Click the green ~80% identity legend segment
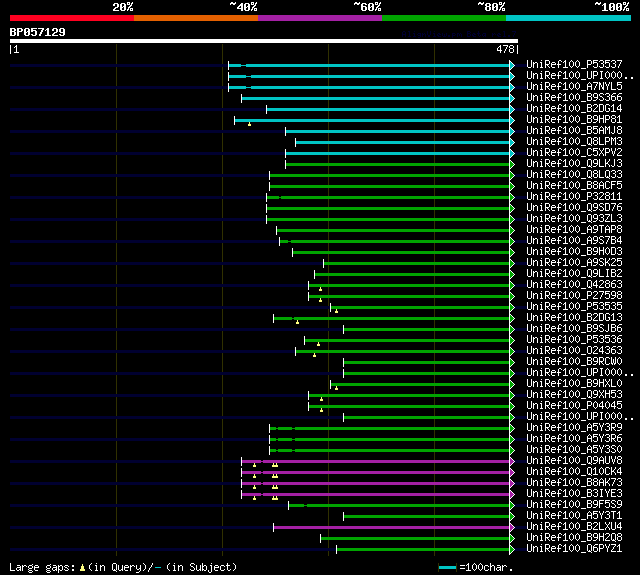Screen dimensions: 640x575 click(444, 18)
